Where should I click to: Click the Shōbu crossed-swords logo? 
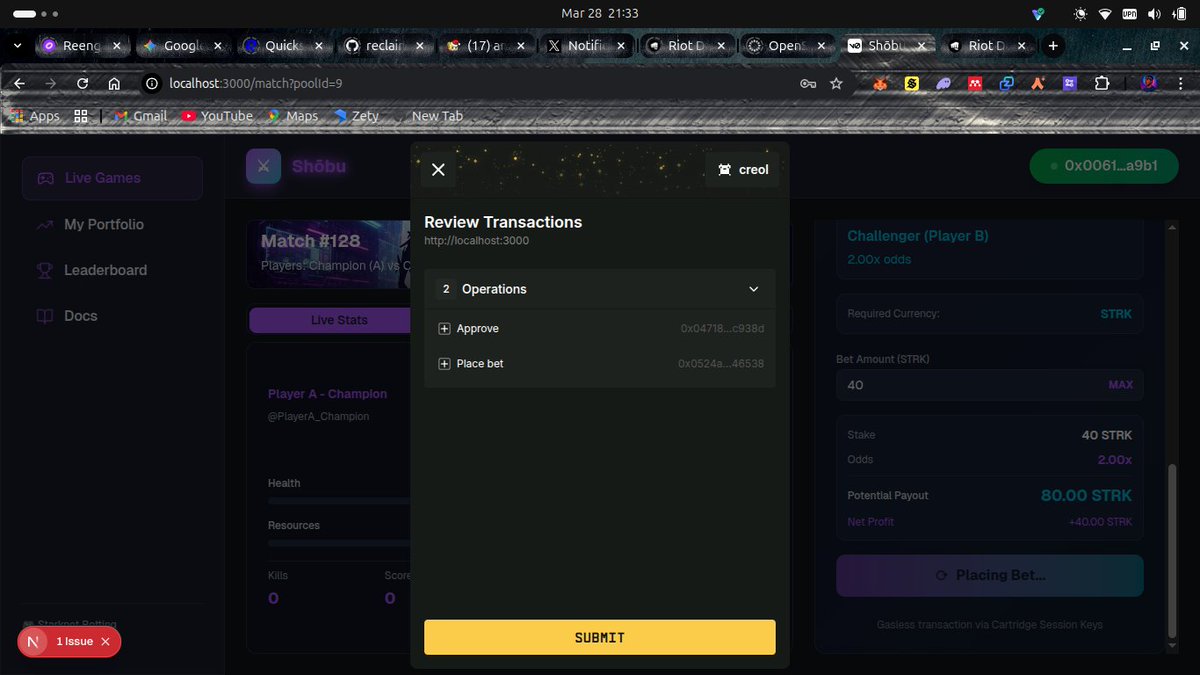264,166
